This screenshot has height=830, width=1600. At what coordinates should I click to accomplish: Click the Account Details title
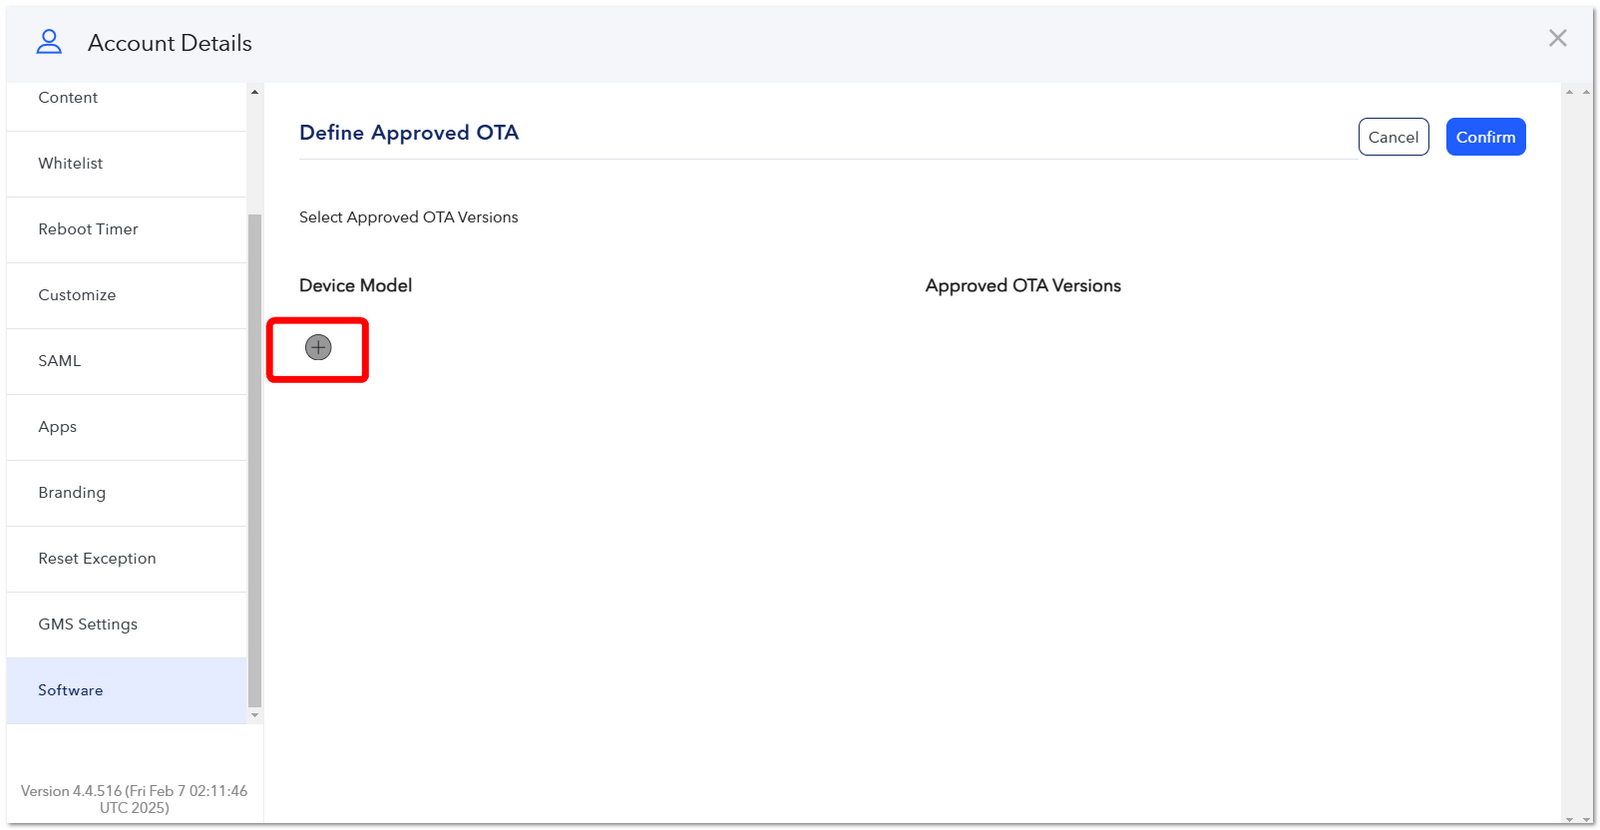[x=170, y=43]
